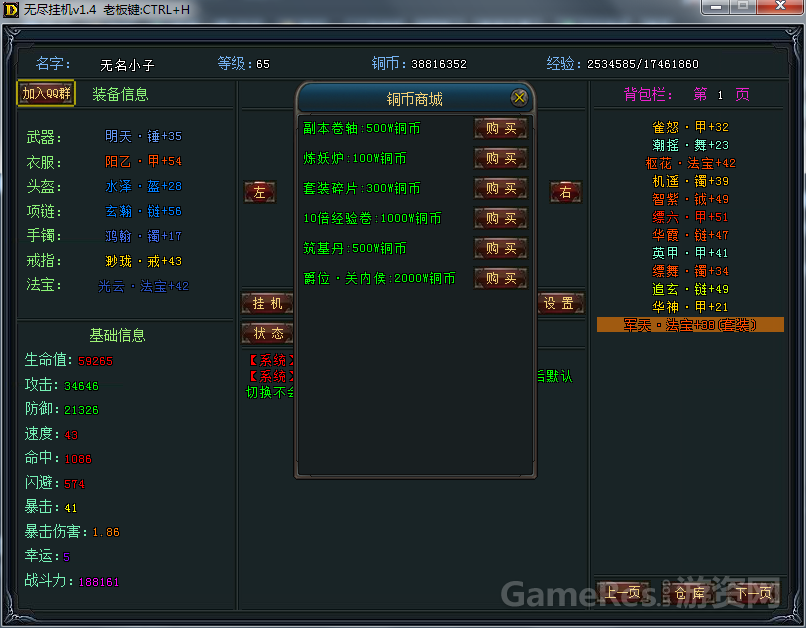Purchase the 爵位·关内侯 title
This screenshot has height=628, width=806.
click(500, 278)
